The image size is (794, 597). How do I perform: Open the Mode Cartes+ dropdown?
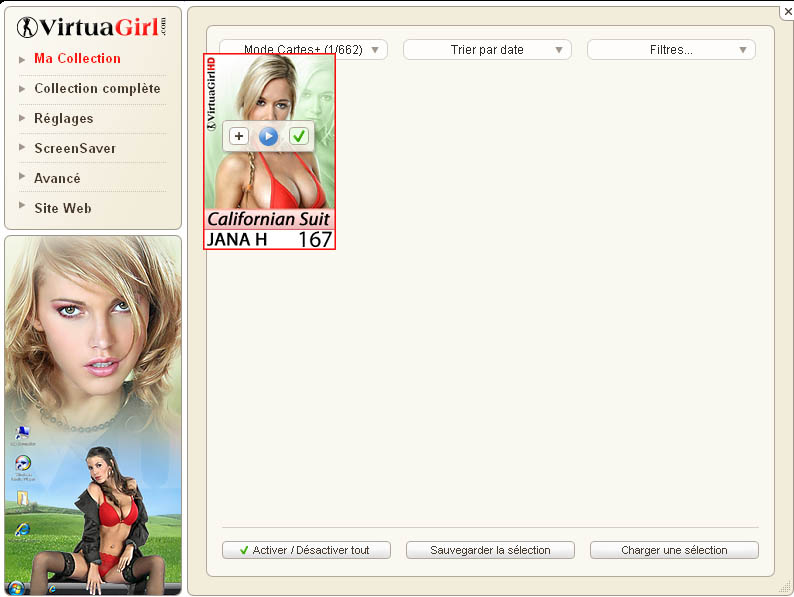click(303, 50)
